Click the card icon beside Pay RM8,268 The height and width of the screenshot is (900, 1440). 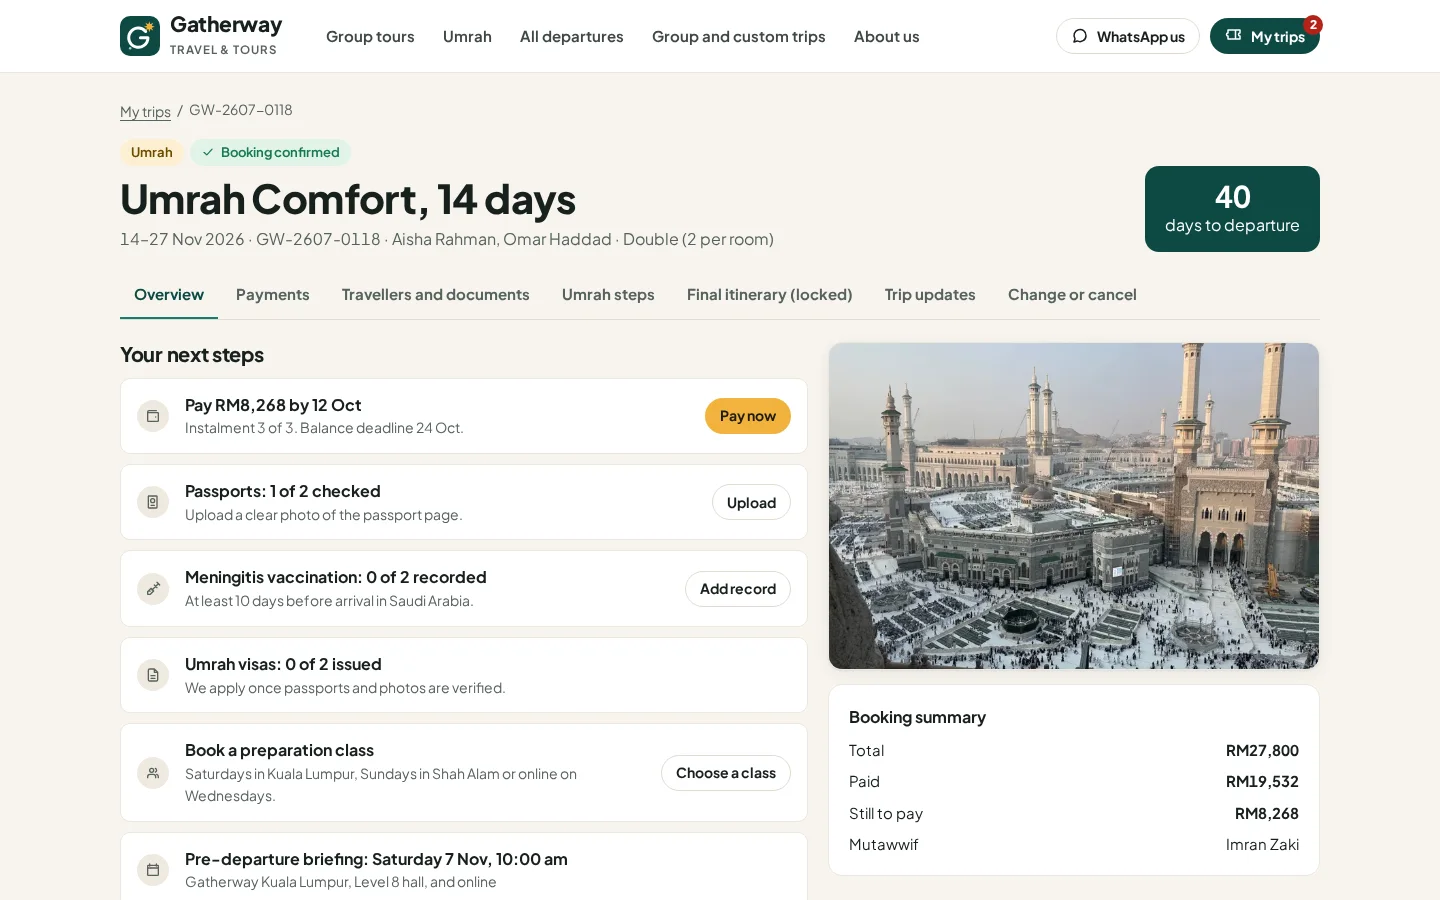tap(153, 416)
